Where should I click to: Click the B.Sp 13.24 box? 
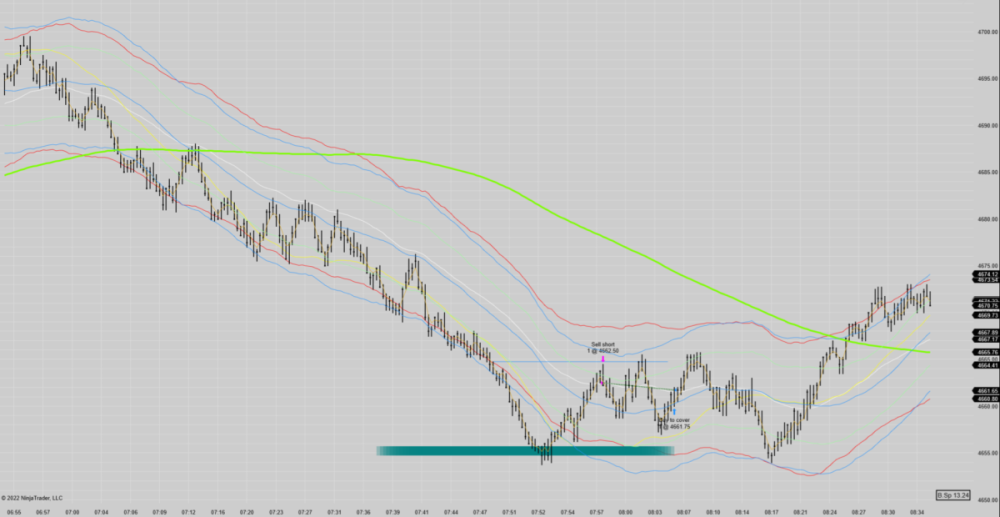953,495
